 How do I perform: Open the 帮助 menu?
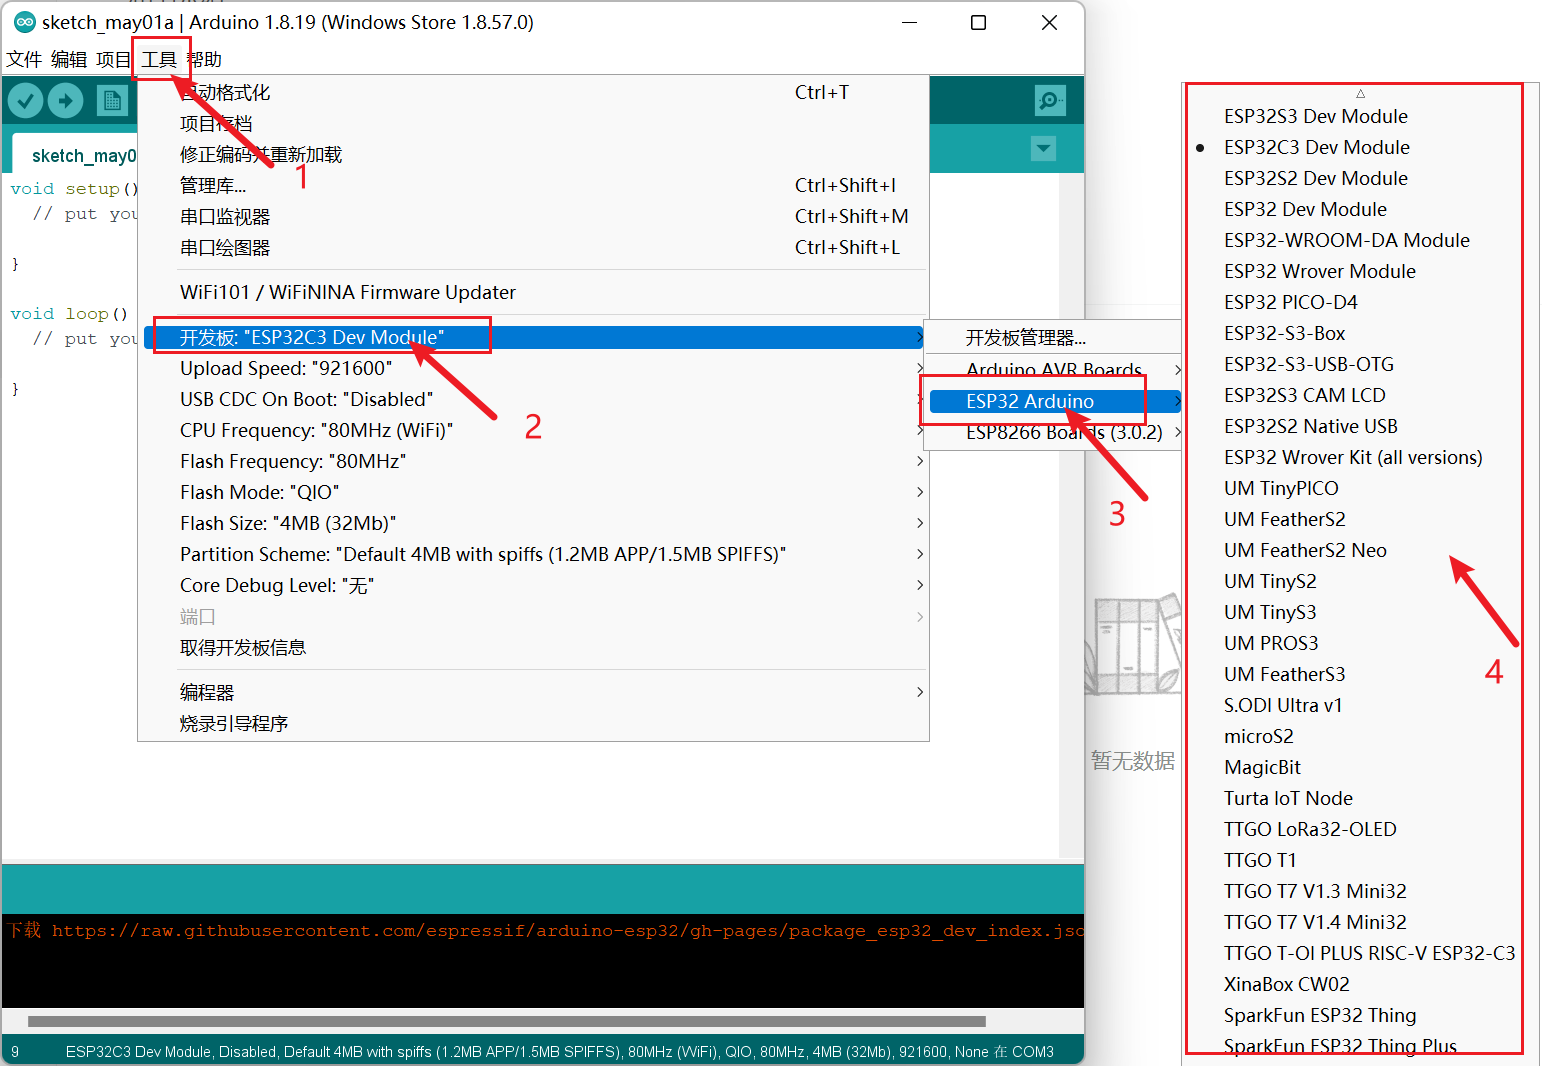204,59
